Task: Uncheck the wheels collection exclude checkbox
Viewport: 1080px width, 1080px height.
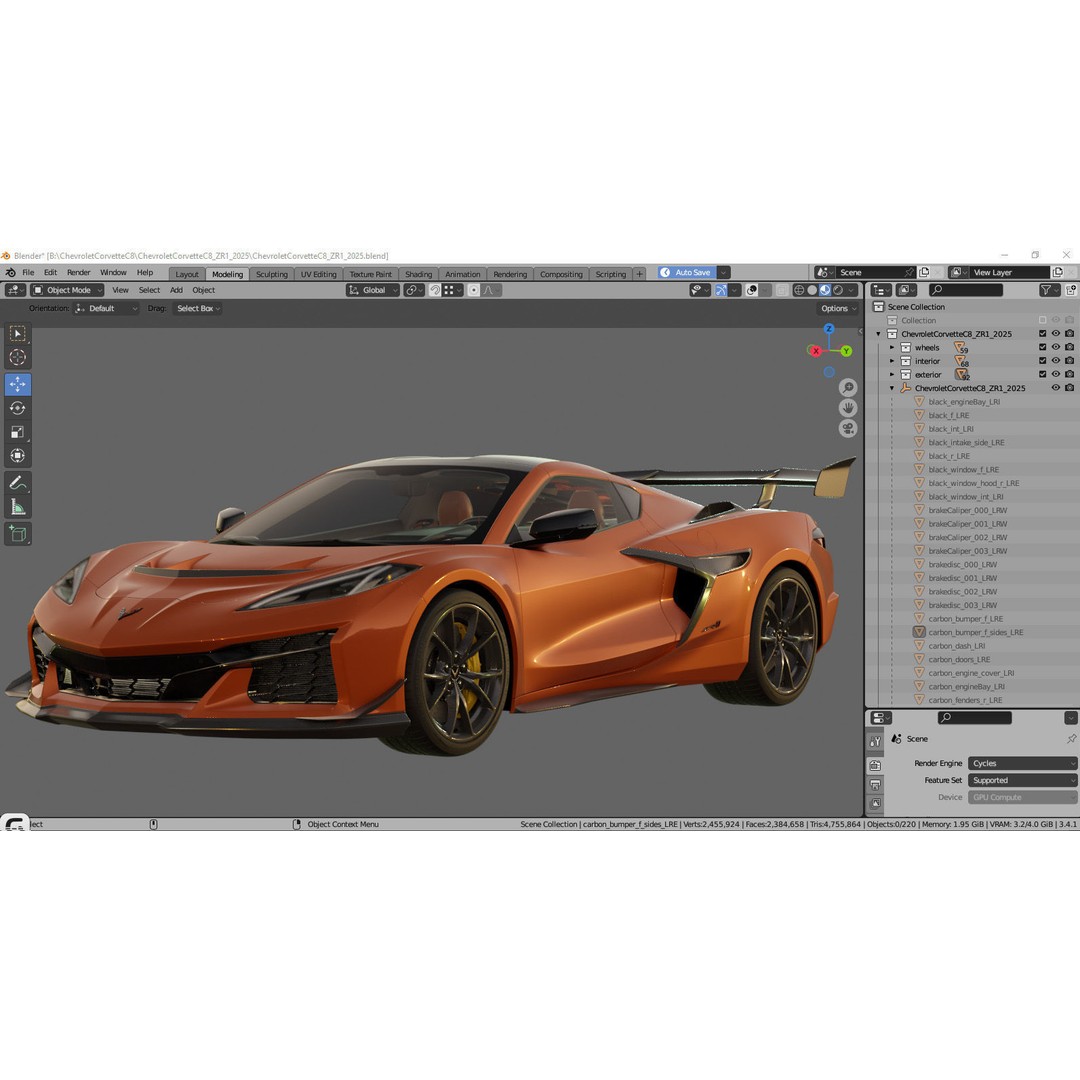Action: click(x=1042, y=347)
